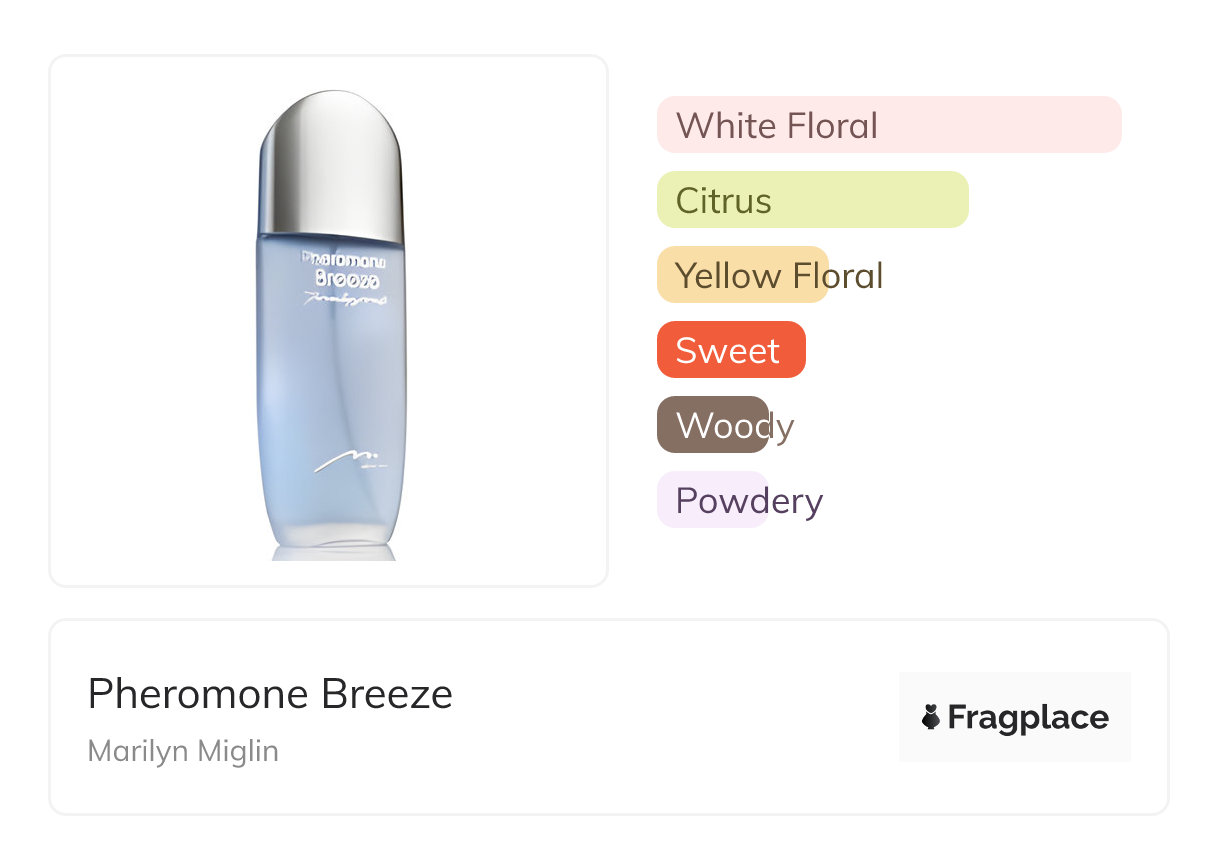
Task: Click the 'oral' end of the Yellow Floral label
Action: pyautogui.click(x=855, y=275)
